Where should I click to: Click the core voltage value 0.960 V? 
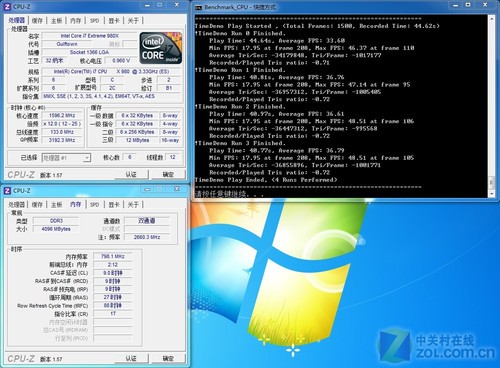click(x=121, y=61)
